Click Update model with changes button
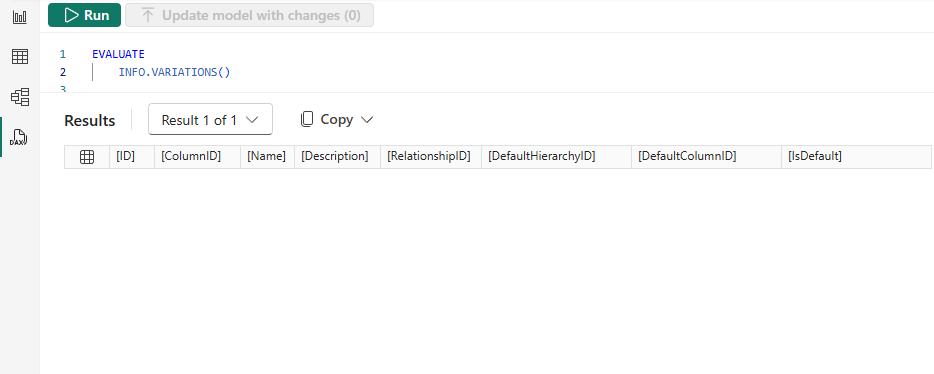Screen dimensions: 934x374 coord(250,15)
